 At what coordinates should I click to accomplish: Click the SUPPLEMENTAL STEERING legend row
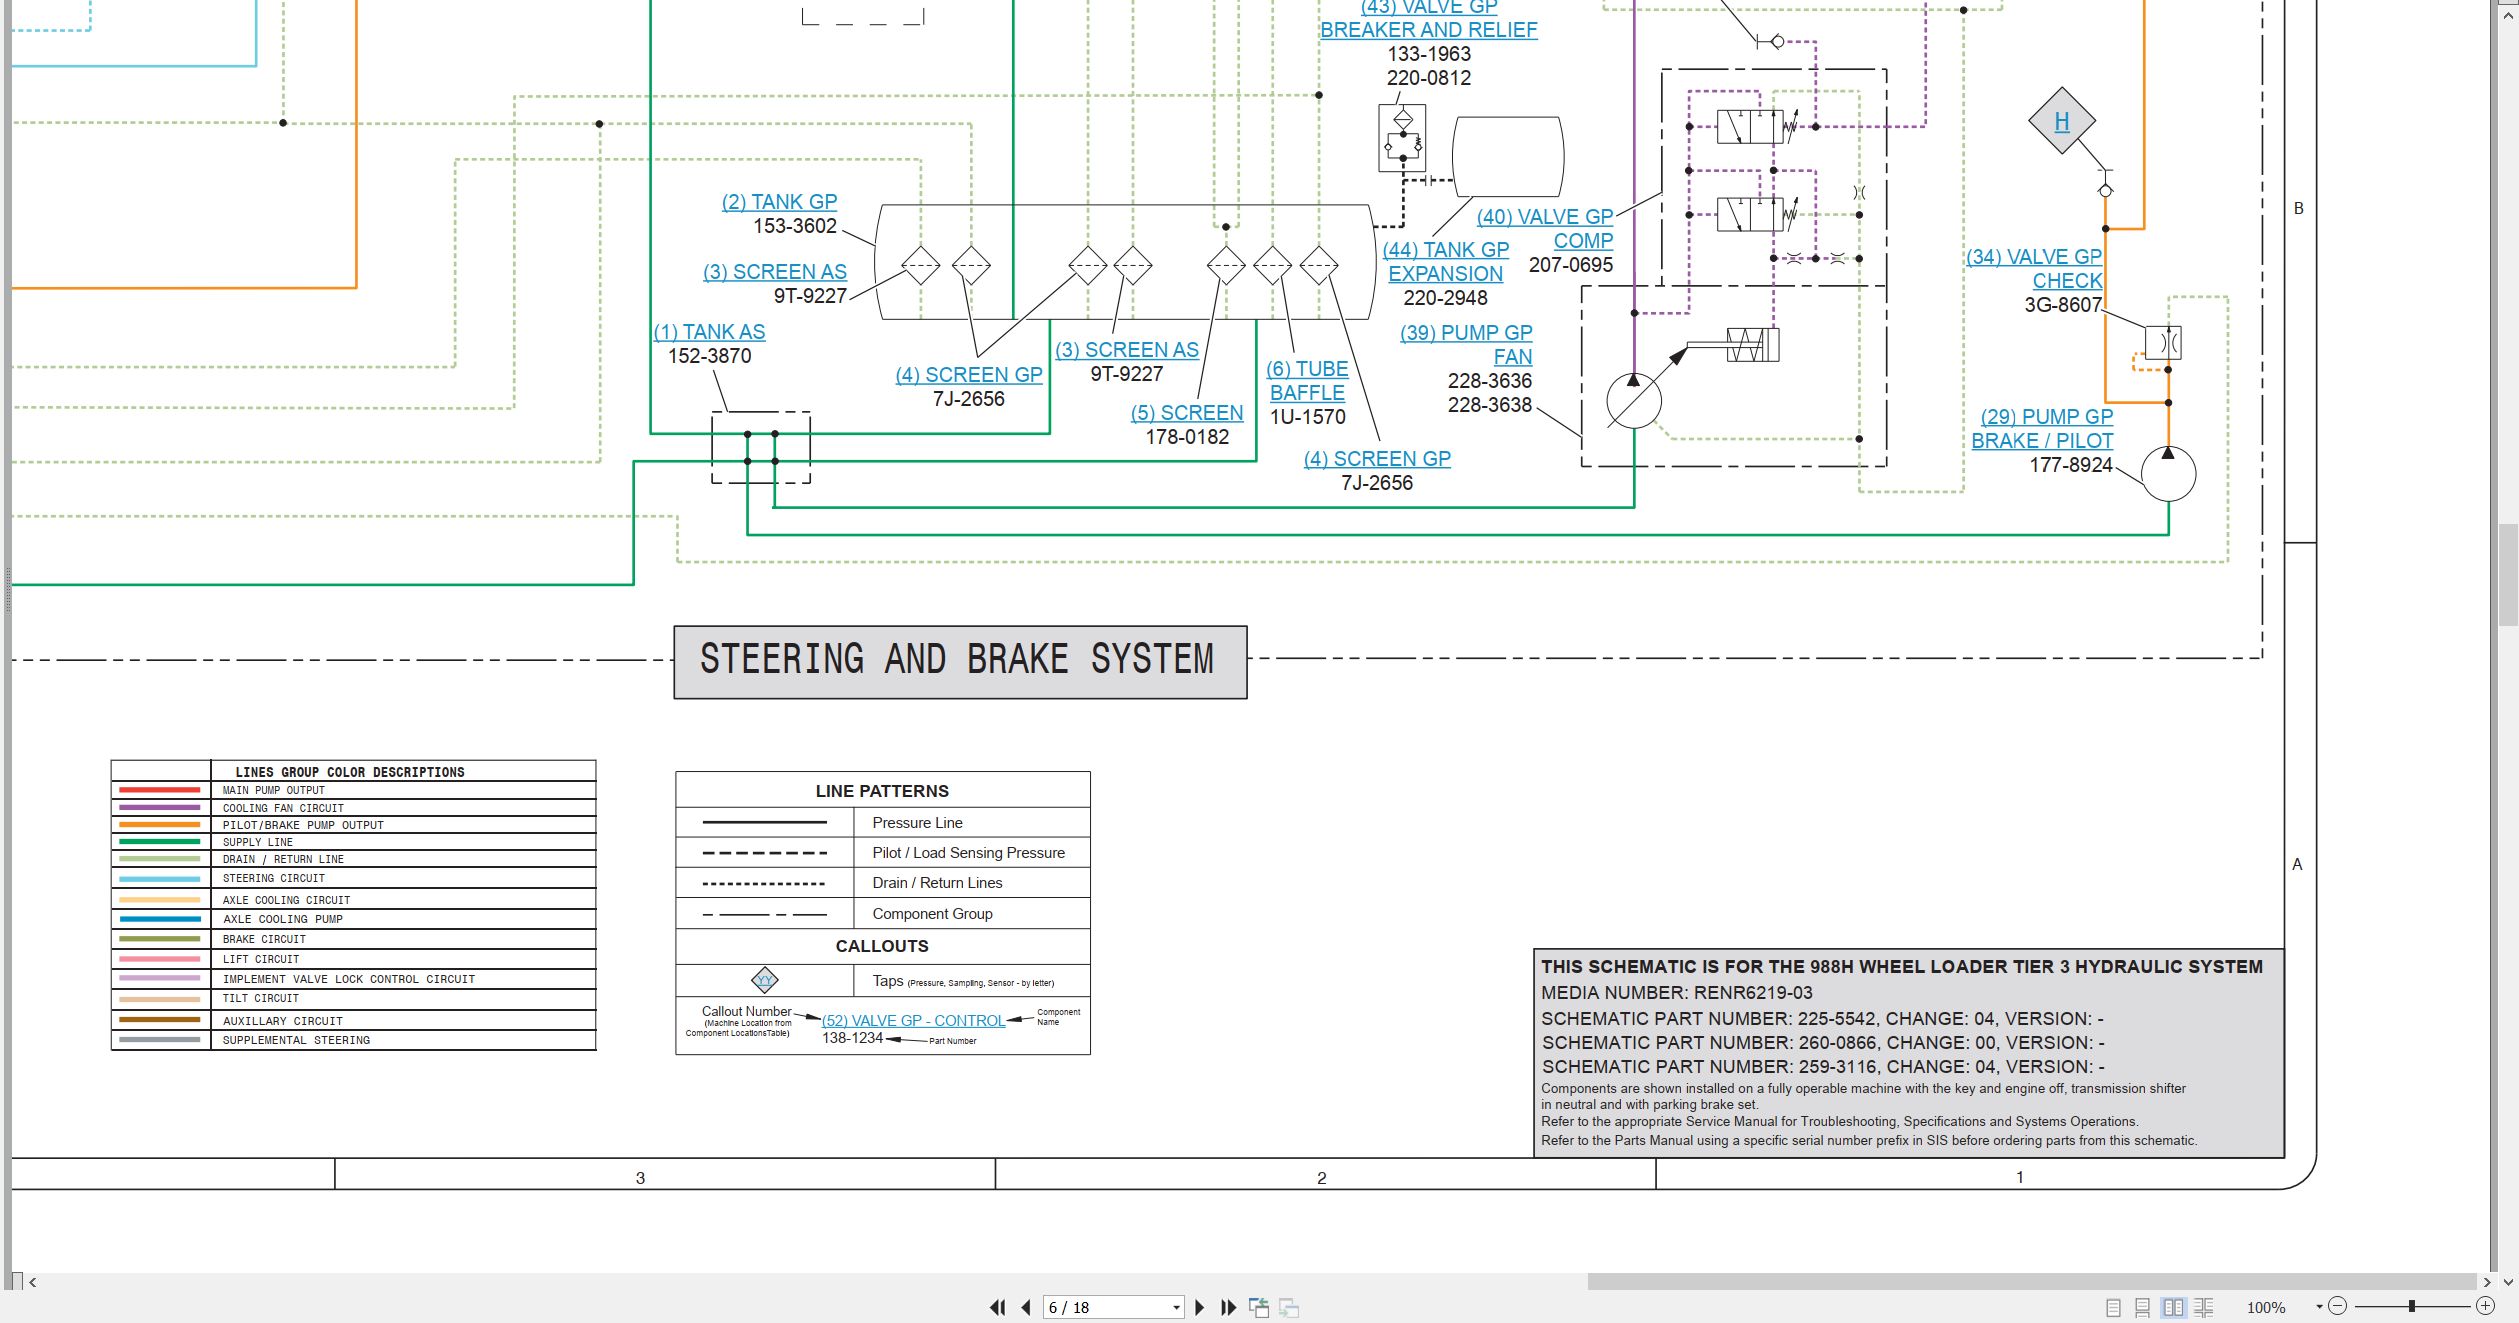click(354, 1040)
